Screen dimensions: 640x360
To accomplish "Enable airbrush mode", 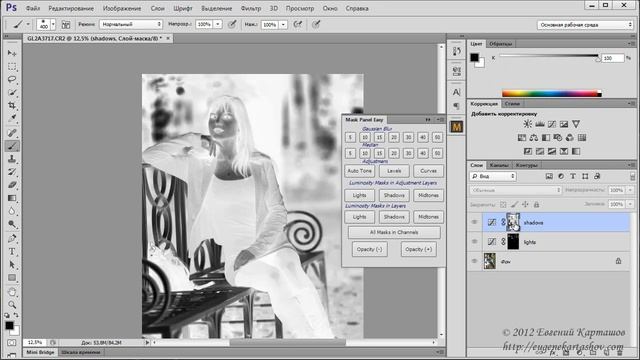I will click(298, 24).
